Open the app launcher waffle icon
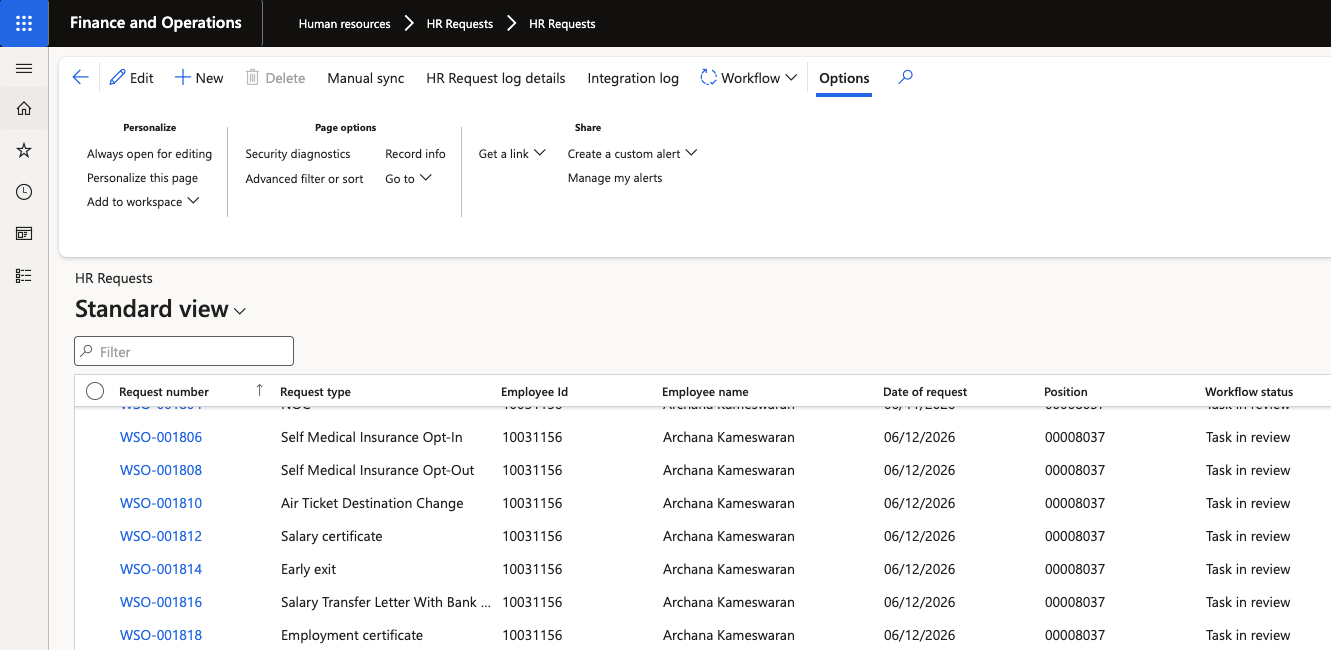This screenshot has height=650, width=1331. pyautogui.click(x=24, y=23)
